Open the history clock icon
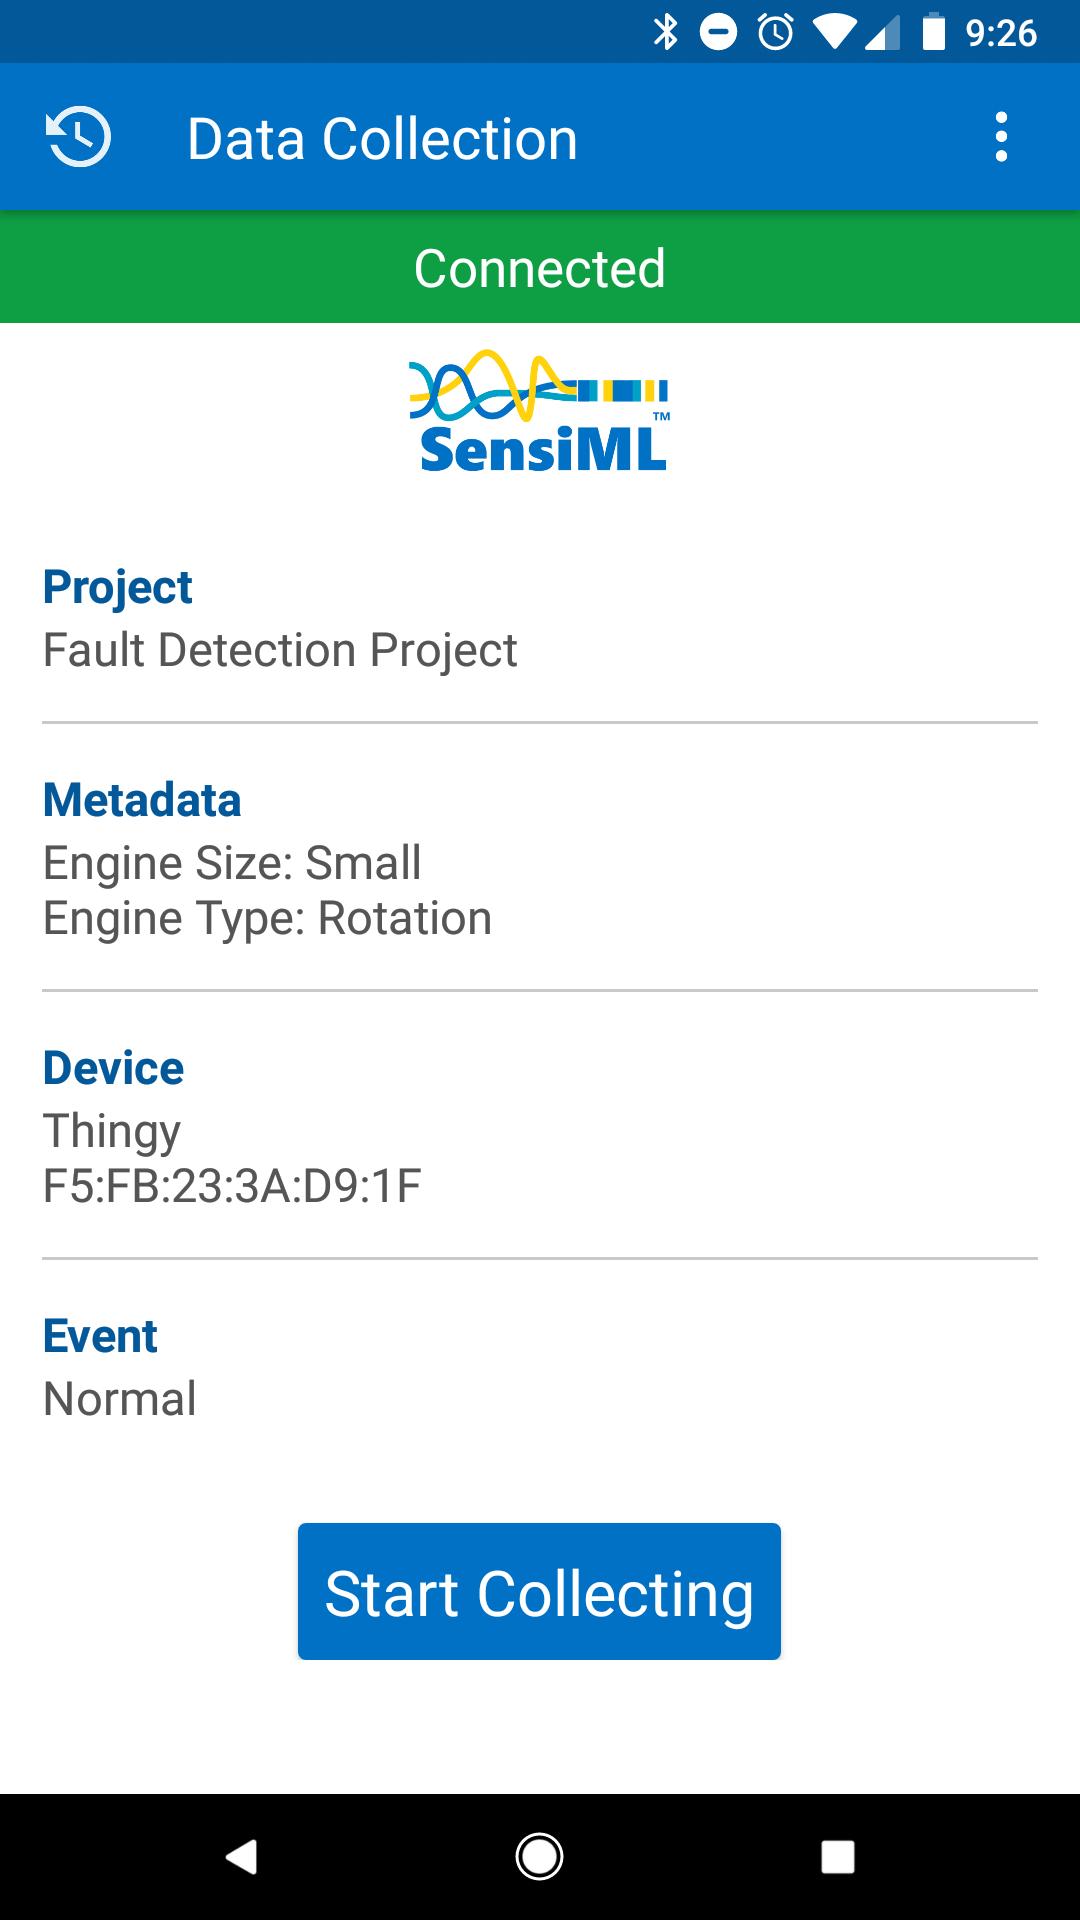The width and height of the screenshot is (1080, 1920). click(x=79, y=137)
